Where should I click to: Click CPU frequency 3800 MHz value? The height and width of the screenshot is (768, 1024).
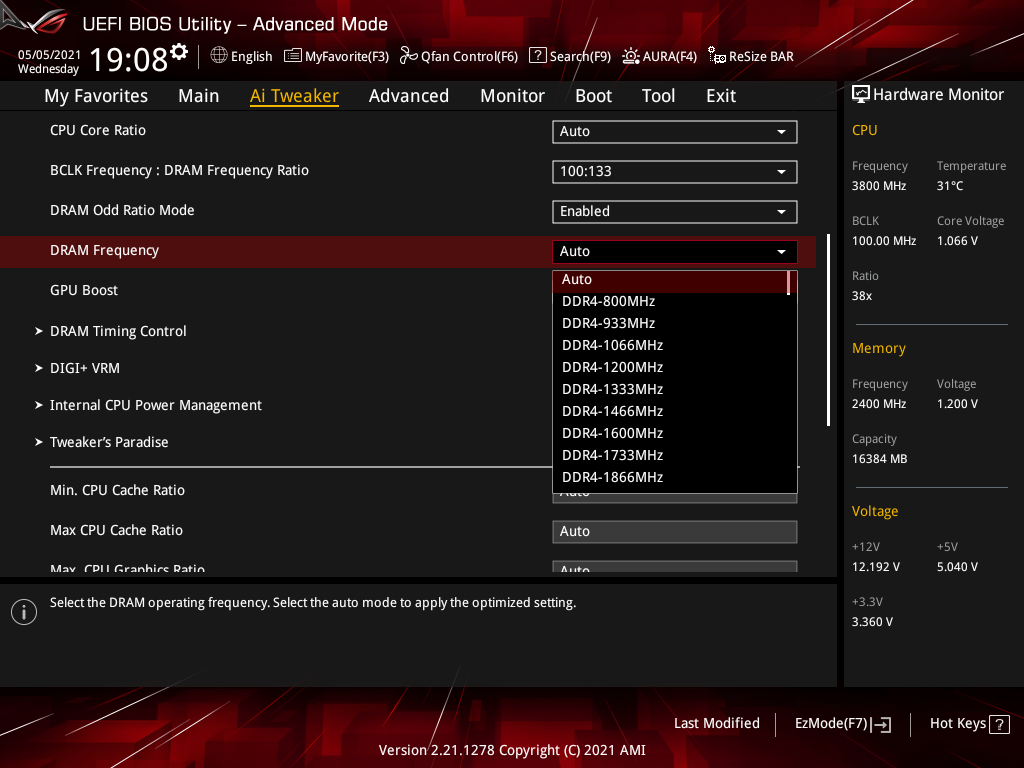[x=879, y=186]
